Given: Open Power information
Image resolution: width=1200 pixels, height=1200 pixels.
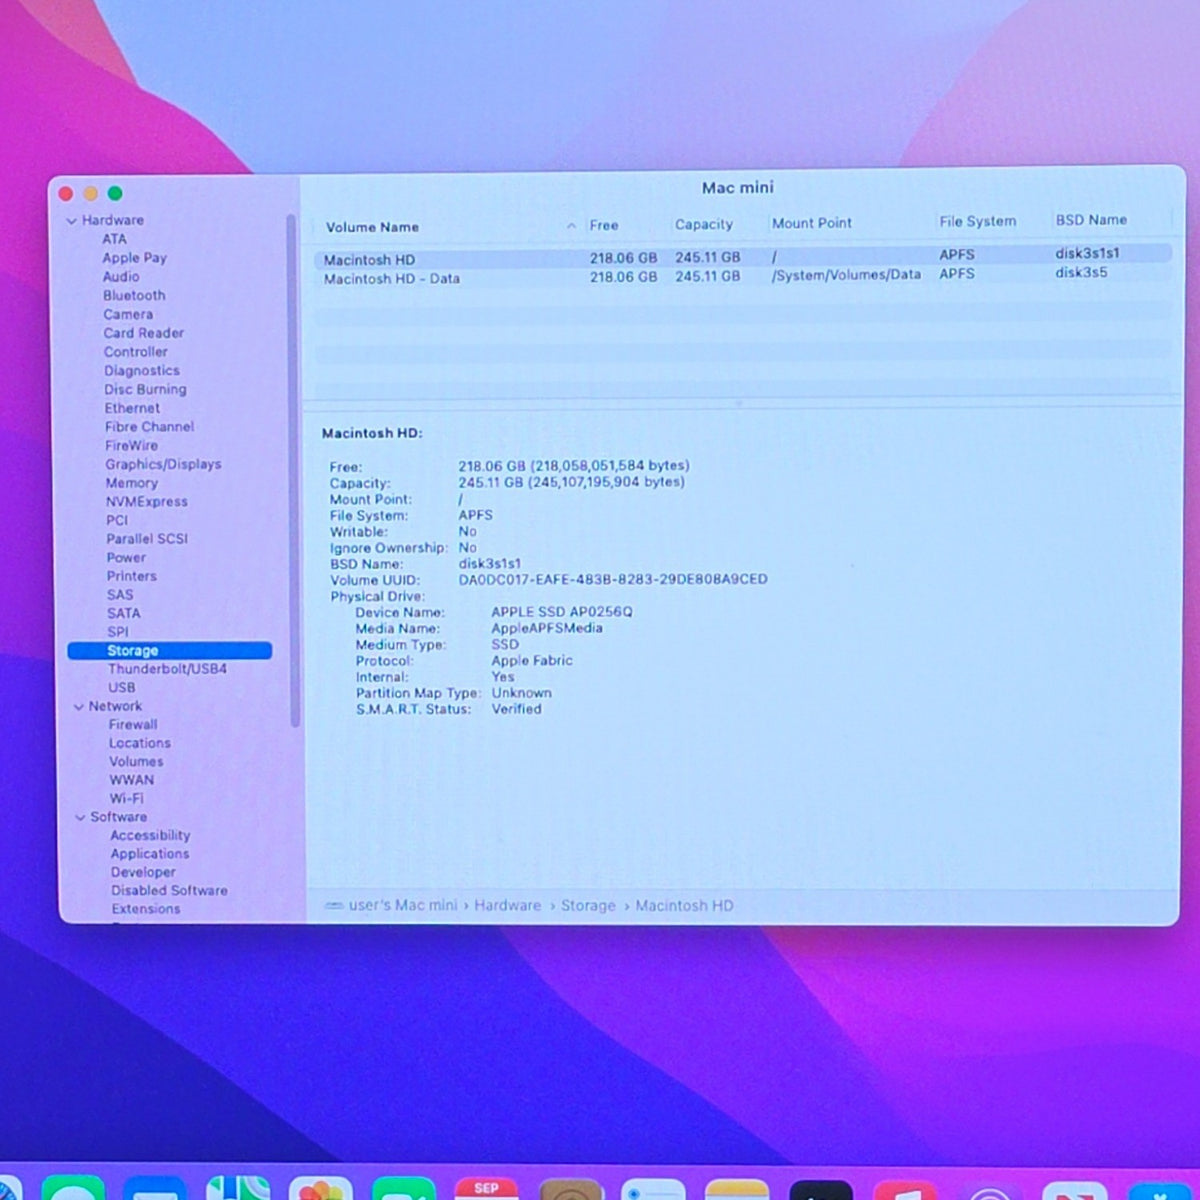Looking at the screenshot, I should tap(126, 558).
